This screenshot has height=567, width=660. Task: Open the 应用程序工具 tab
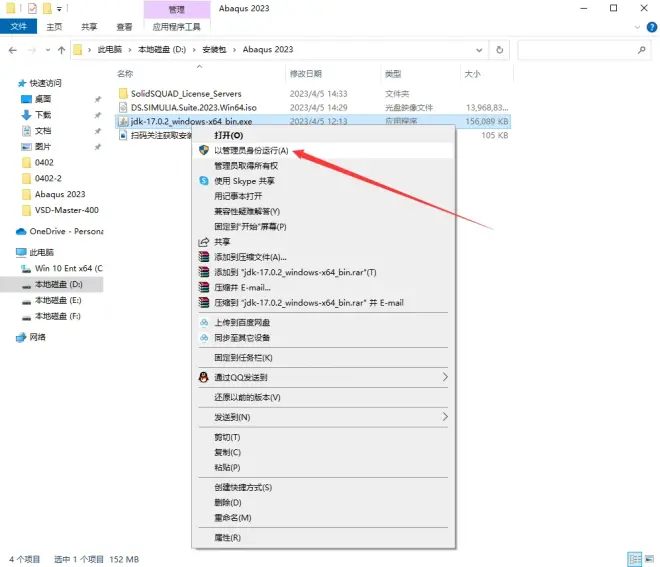(176, 27)
